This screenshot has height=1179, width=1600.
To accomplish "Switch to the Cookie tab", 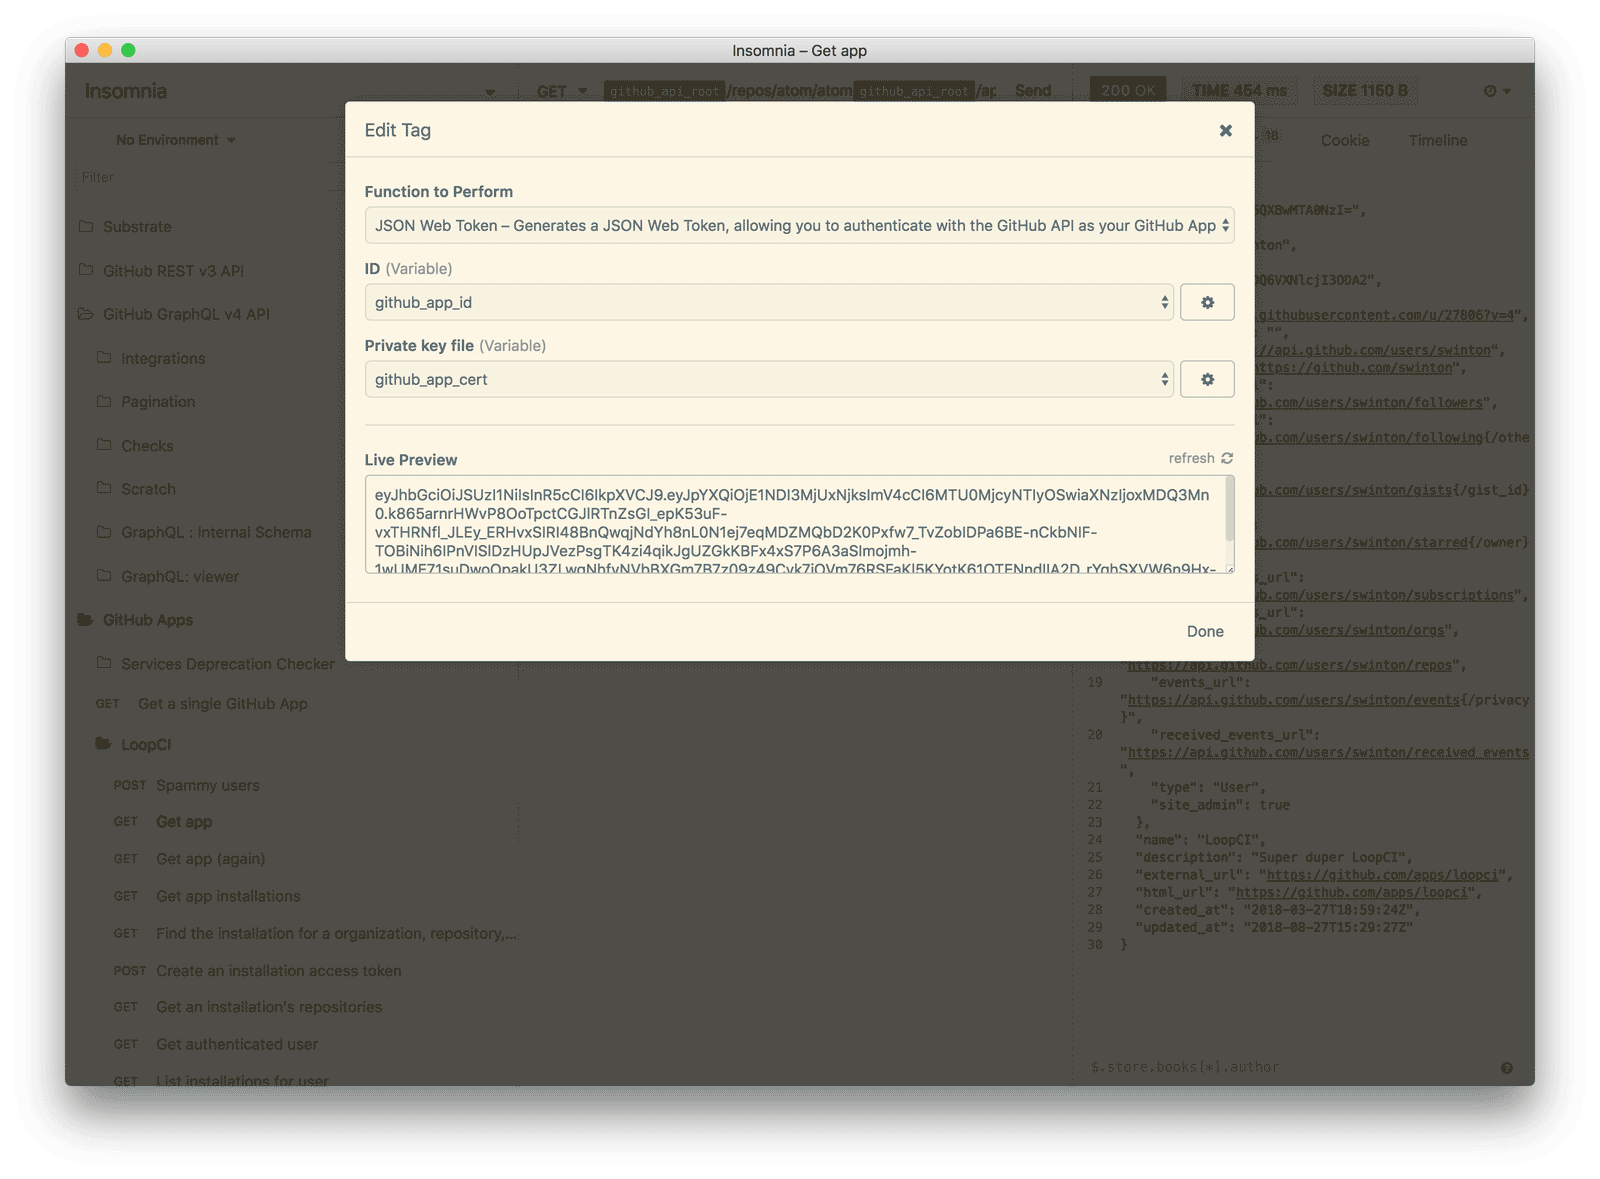I will point(1345,141).
